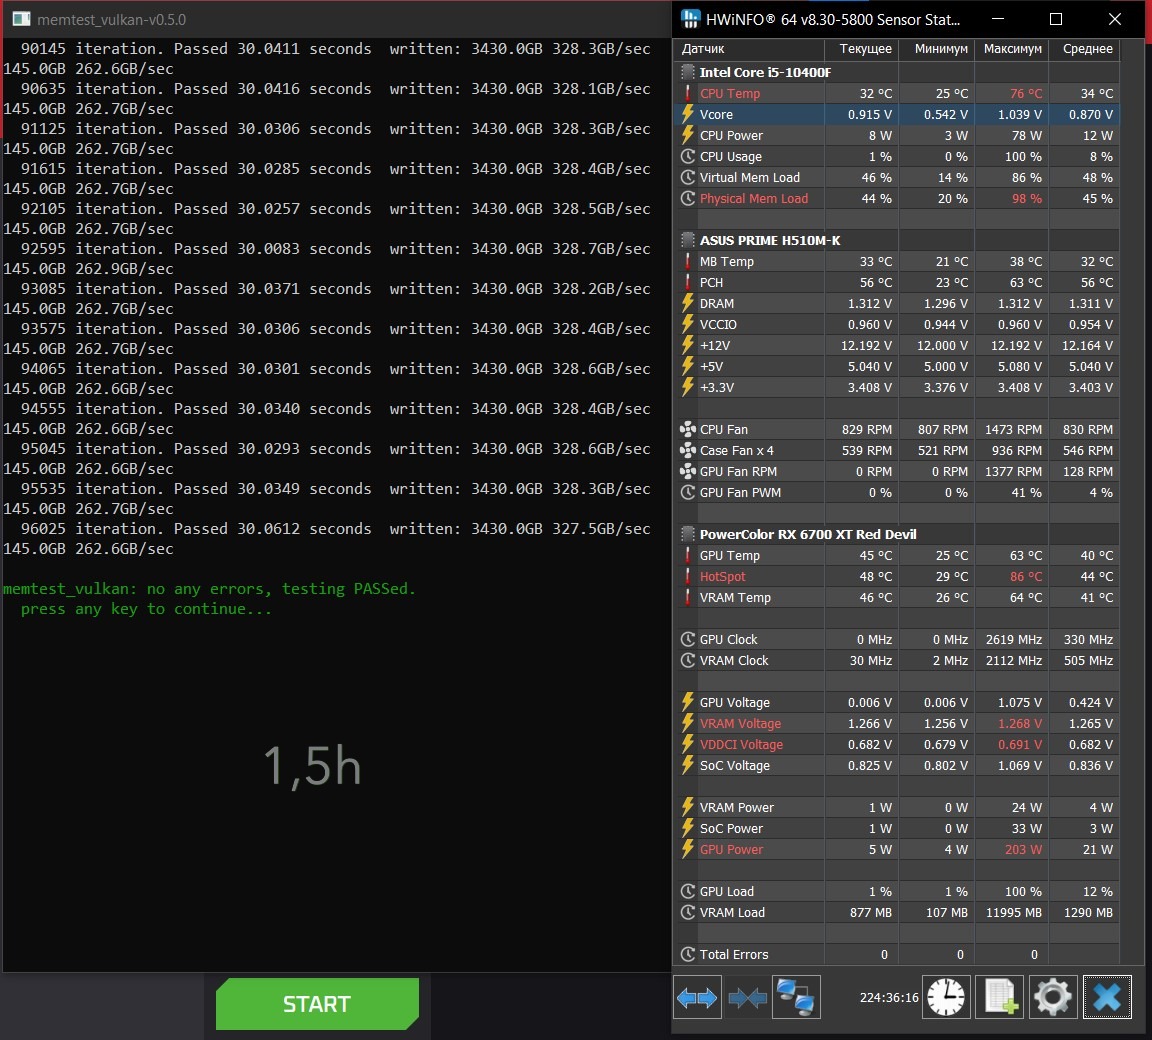Select the Virtual Mem Load sensor row
Screen dimensions: 1152x1040
pyautogui.click(x=896, y=177)
